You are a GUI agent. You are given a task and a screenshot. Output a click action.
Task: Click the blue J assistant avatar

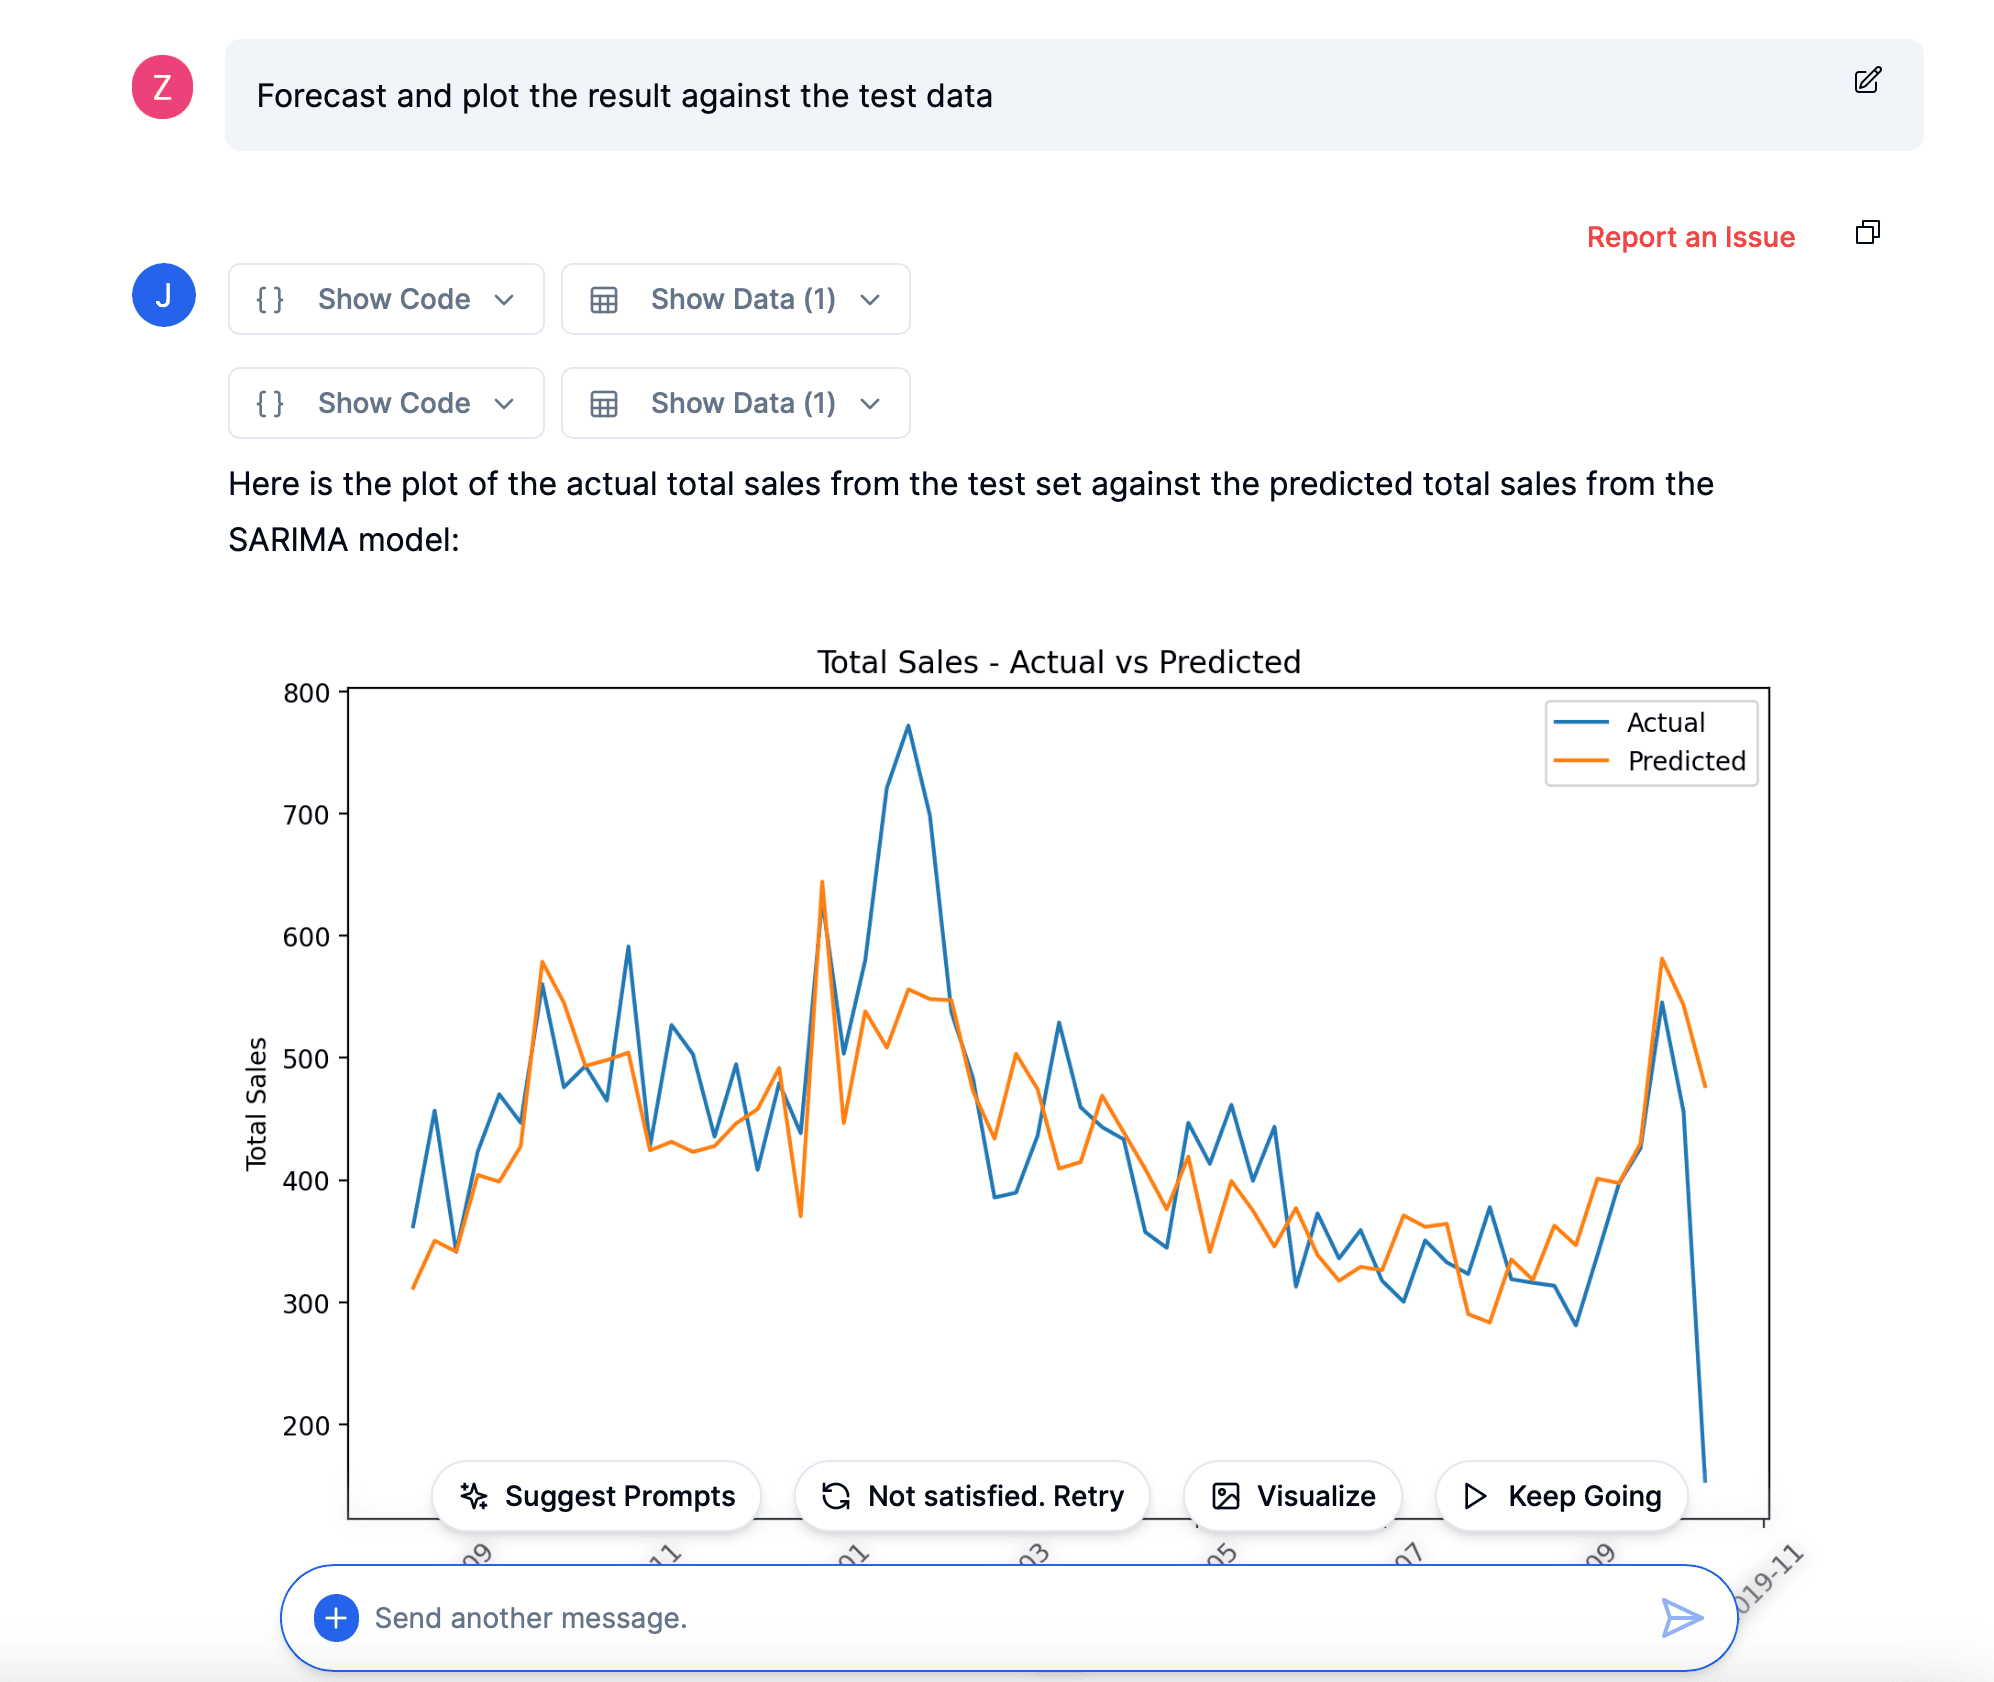click(x=163, y=295)
